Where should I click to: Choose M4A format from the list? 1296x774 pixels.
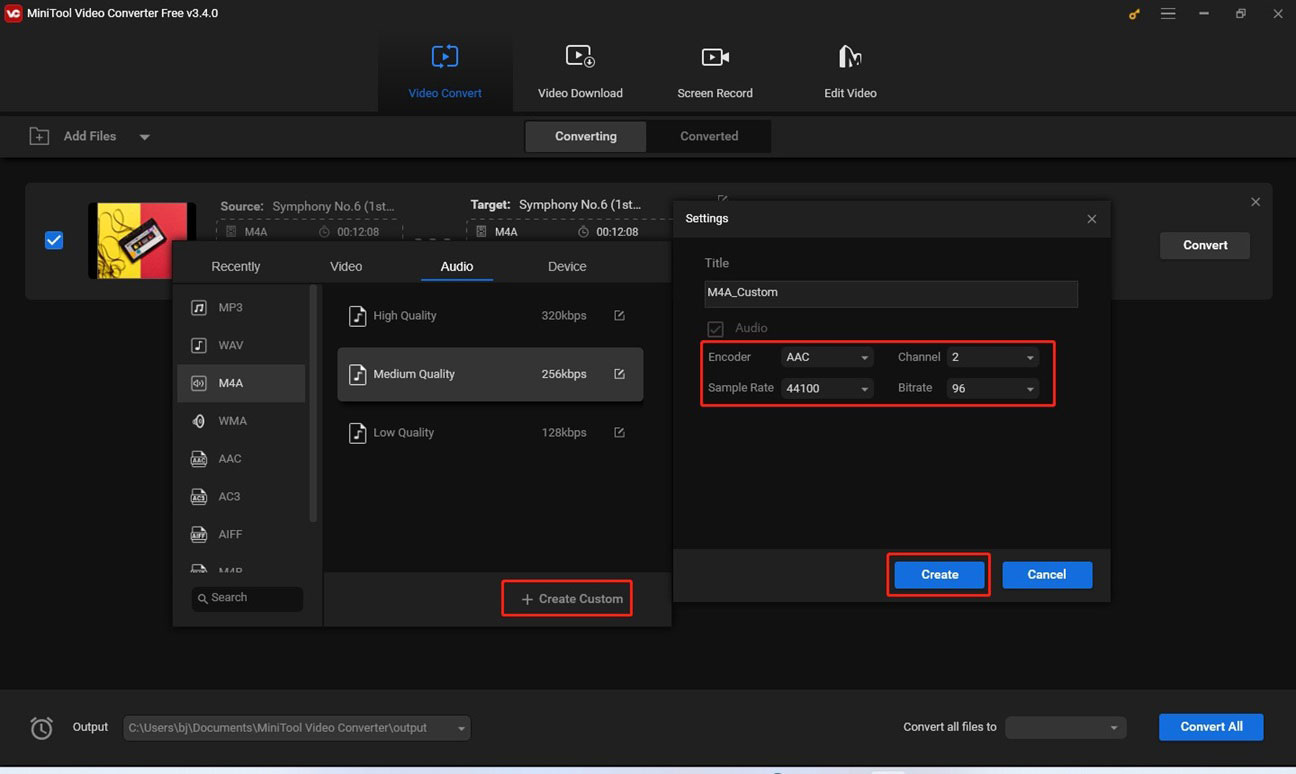pos(241,383)
